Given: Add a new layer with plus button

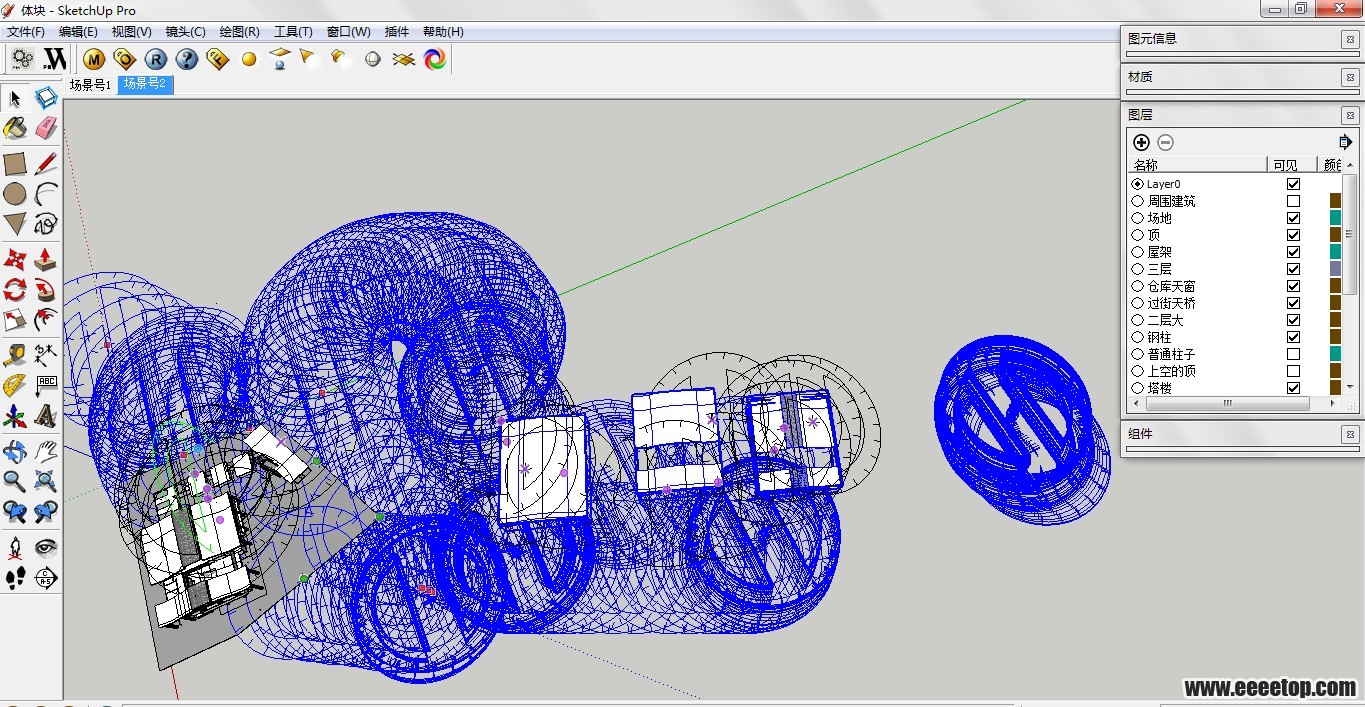Looking at the screenshot, I should click(x=1141, y=142).
